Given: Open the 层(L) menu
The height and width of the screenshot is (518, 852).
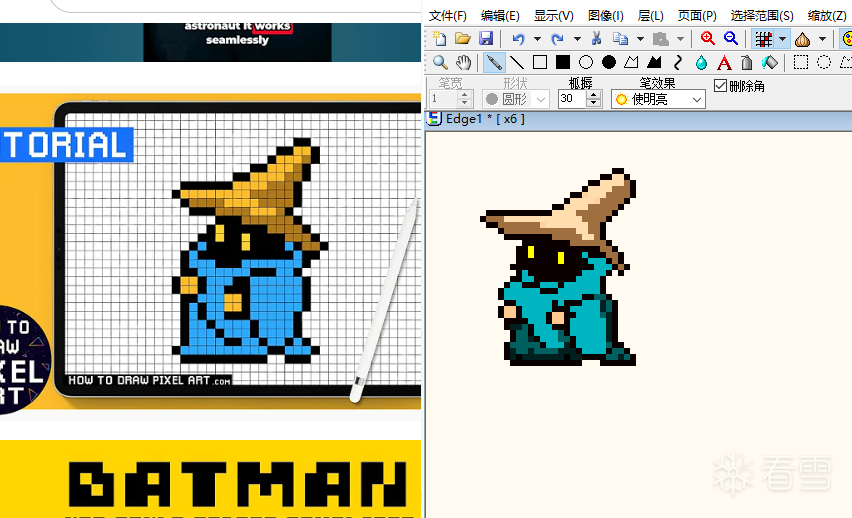Looking at the screenshot, I should click(650, 16).
